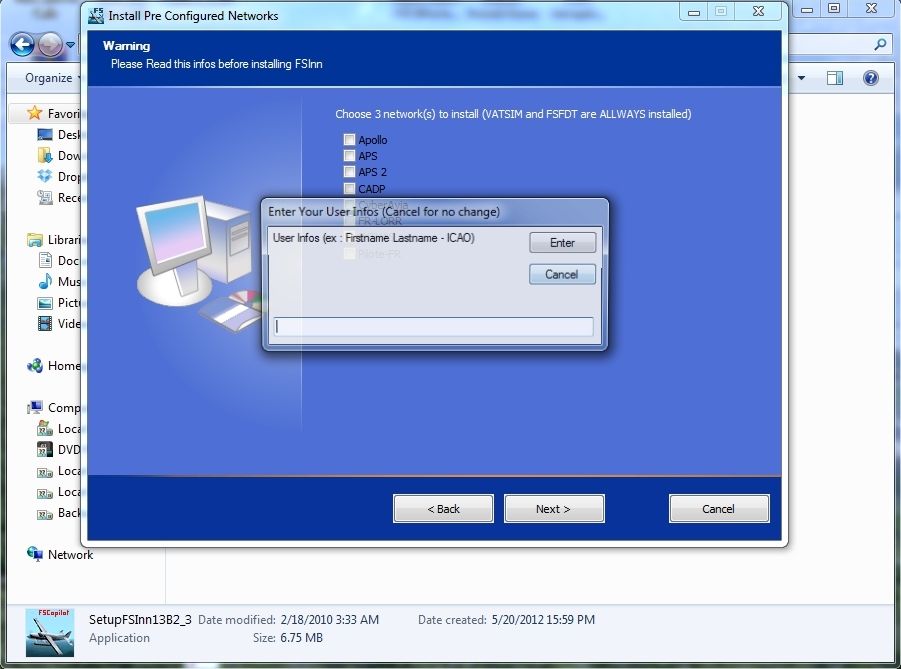Click the date created value 5/20/2012 15:59 PM
Image resolution: width=901 pixels, height=669 pixels.
tap(543, 620)
